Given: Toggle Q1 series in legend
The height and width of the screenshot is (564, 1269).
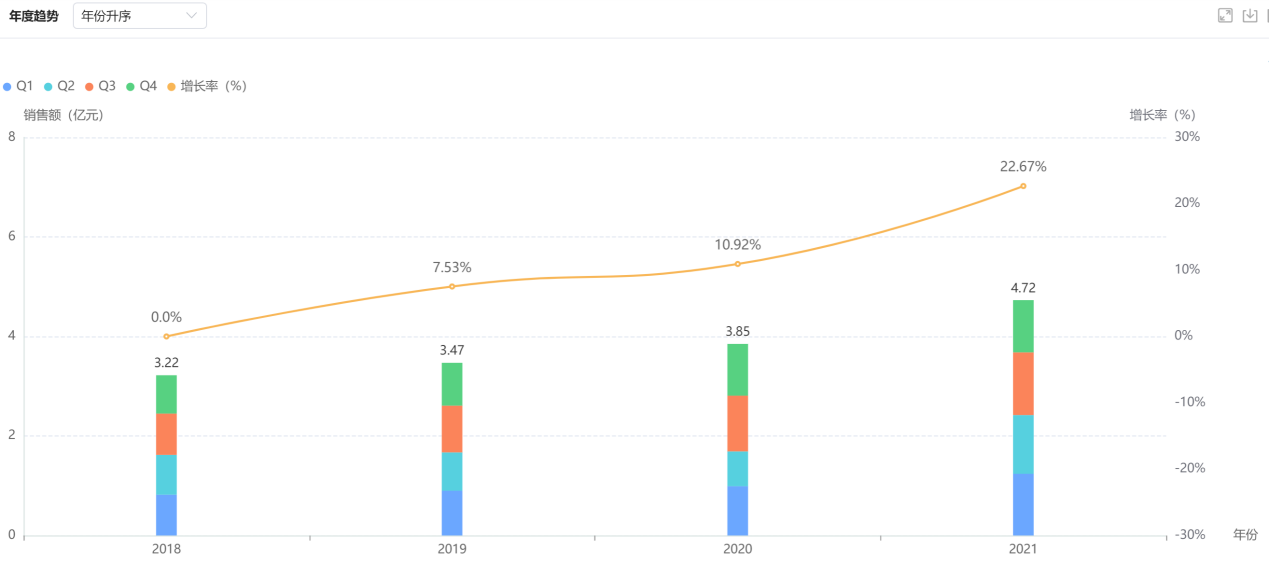Looking at the screenshot, I should point(19,86).
